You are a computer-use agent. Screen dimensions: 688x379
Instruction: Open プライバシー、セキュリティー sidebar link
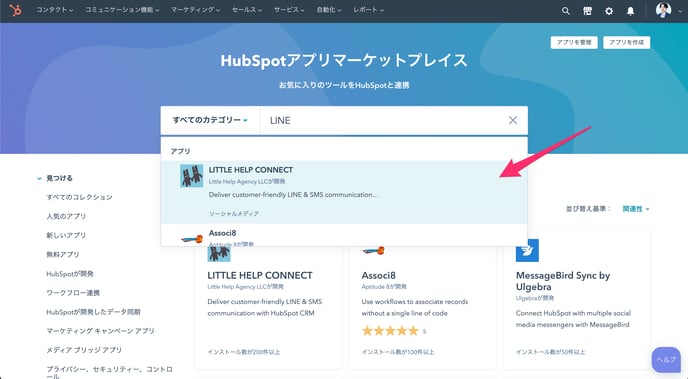(109, 372)
